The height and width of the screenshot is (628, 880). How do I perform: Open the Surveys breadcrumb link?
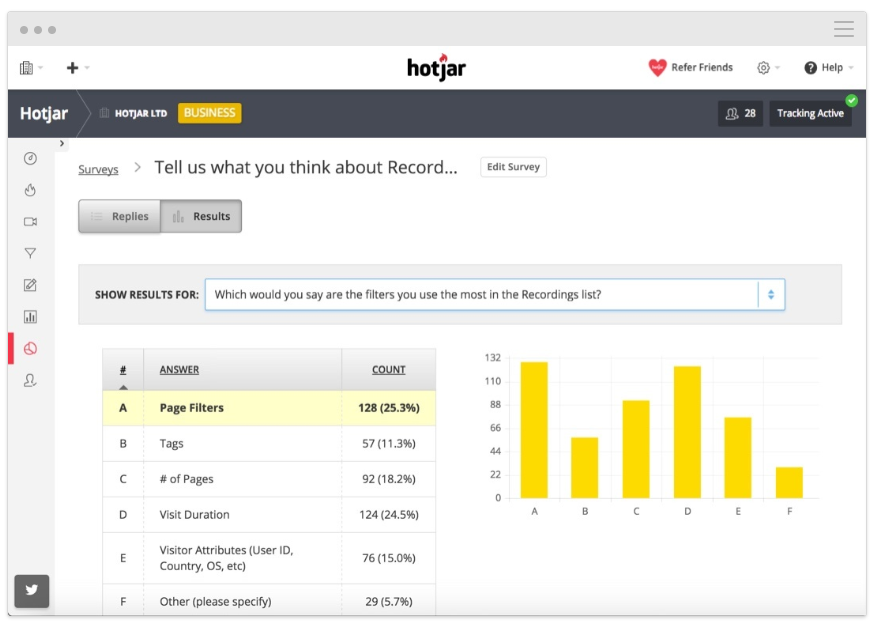[x=98, y=169]
